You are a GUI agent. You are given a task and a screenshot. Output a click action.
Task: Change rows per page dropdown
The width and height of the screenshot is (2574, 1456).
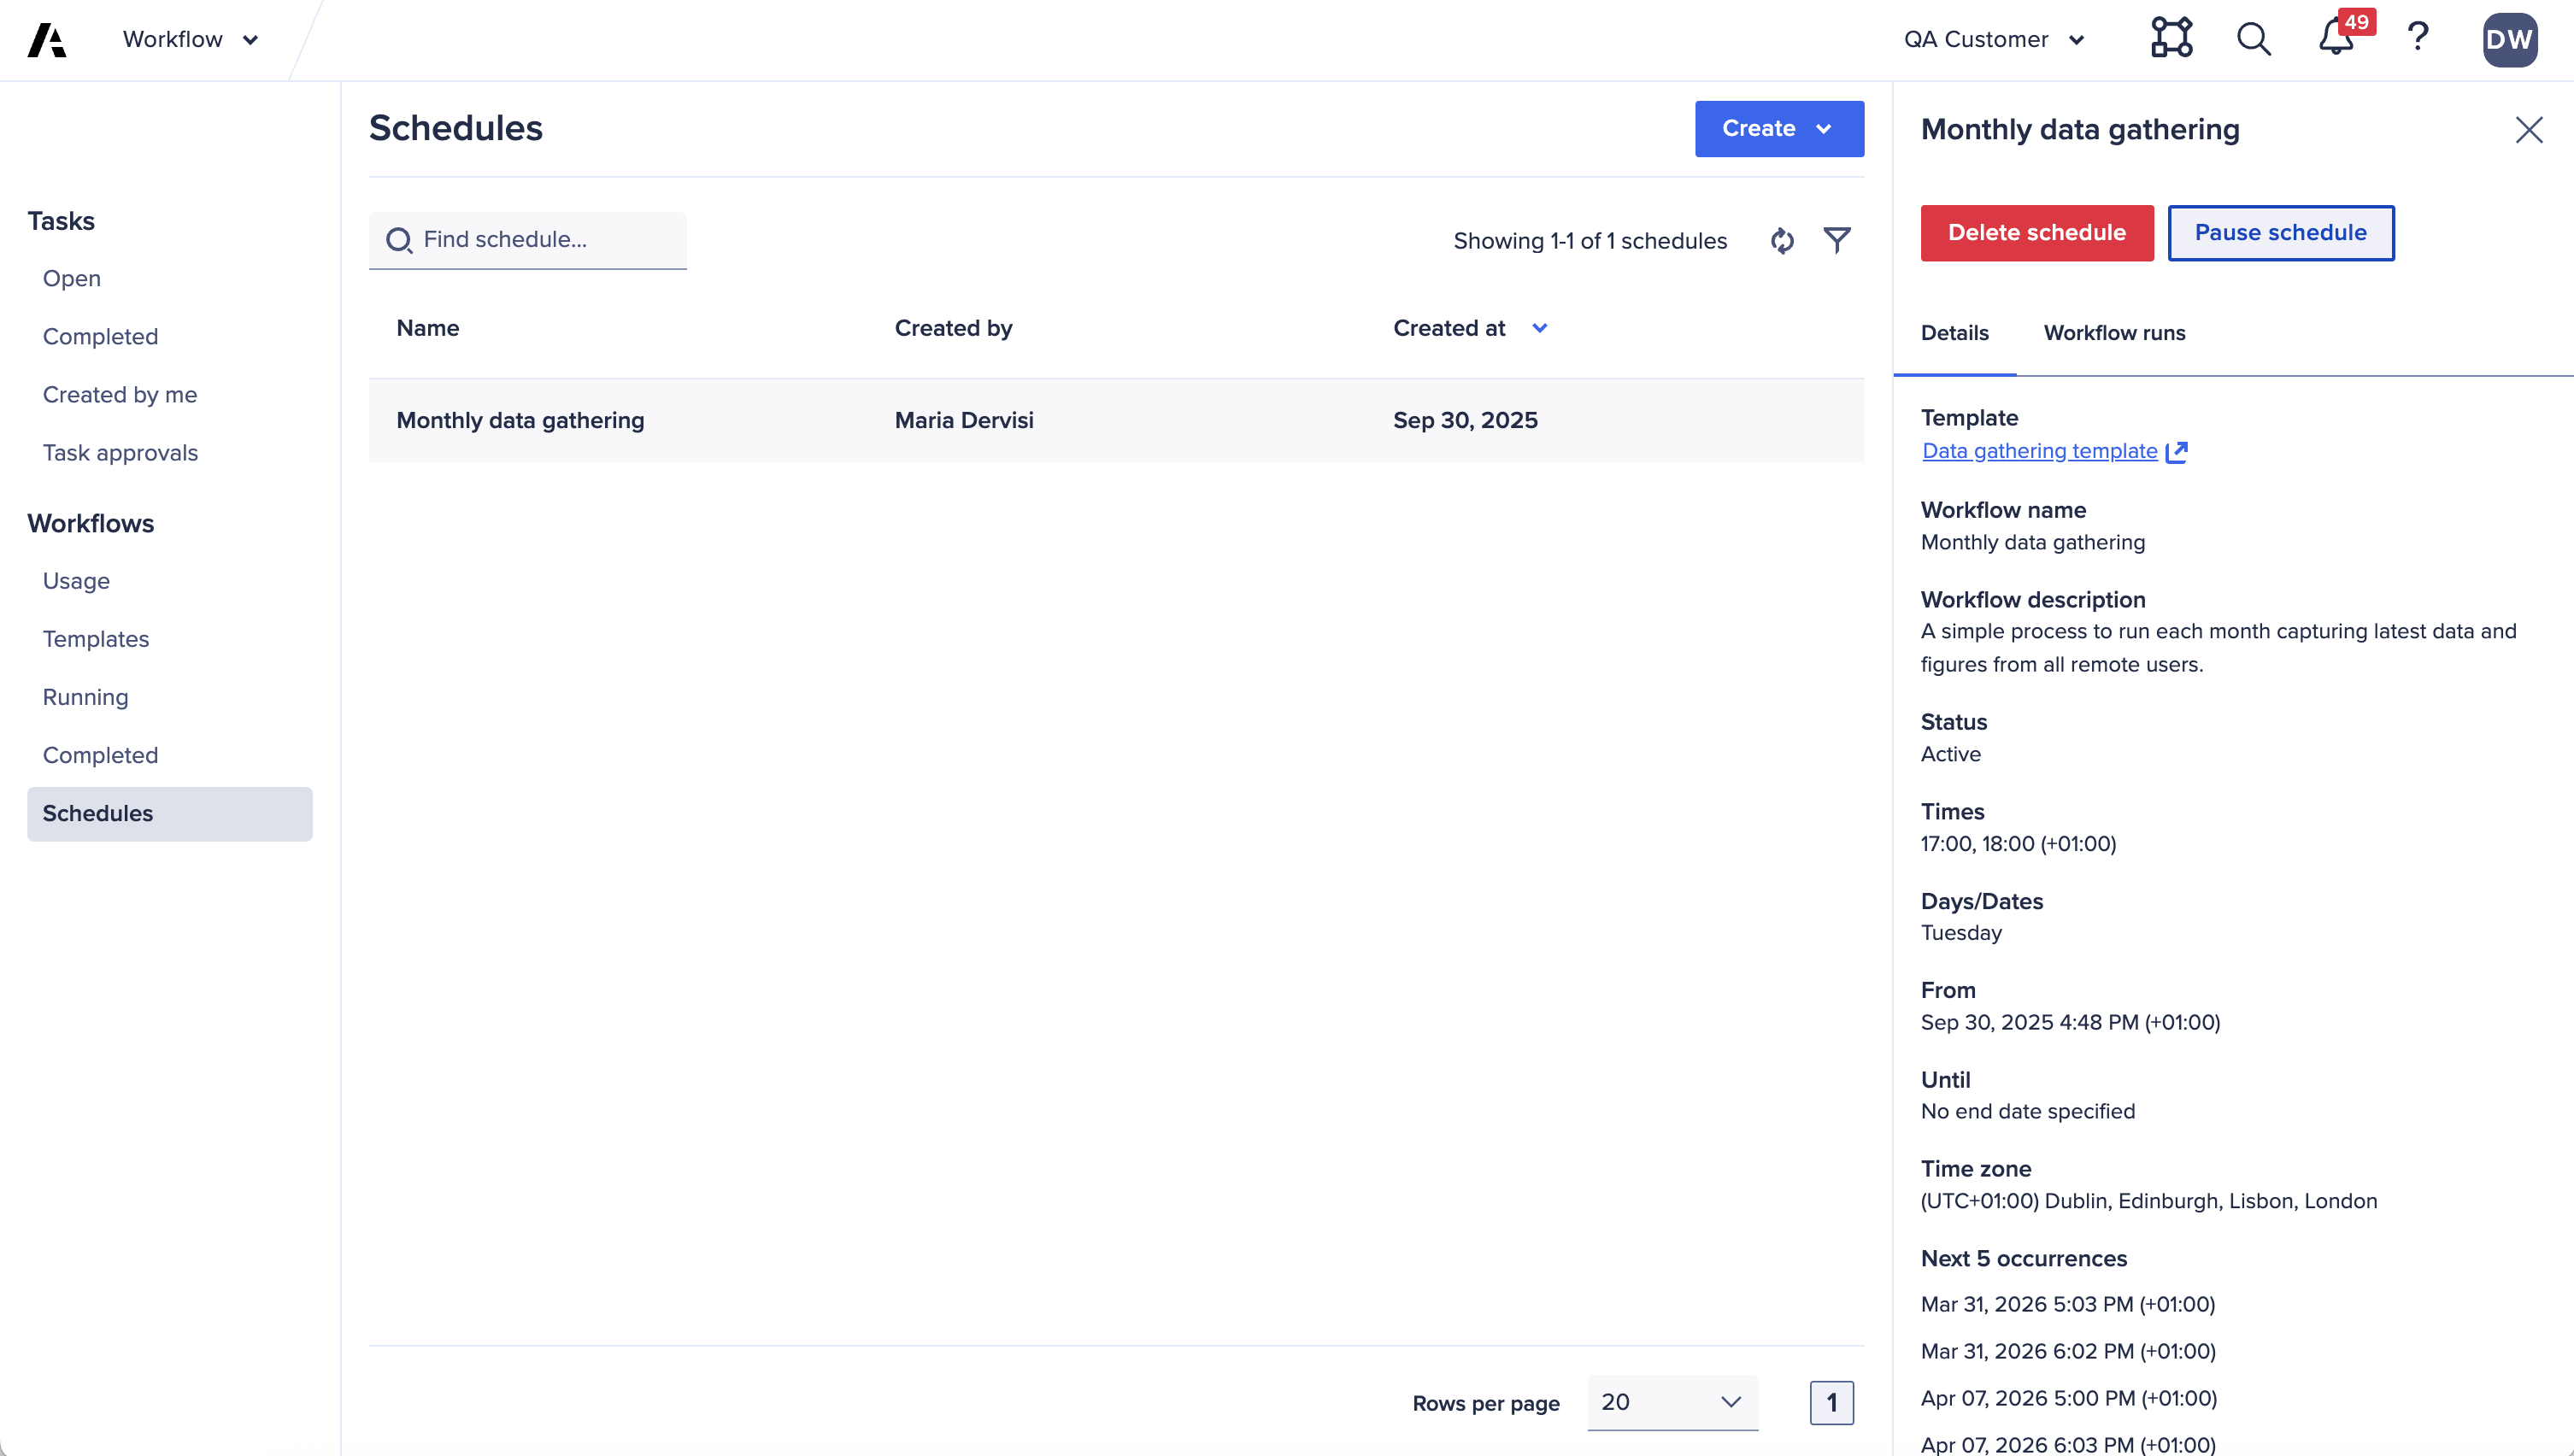tap(1671, 1402)
